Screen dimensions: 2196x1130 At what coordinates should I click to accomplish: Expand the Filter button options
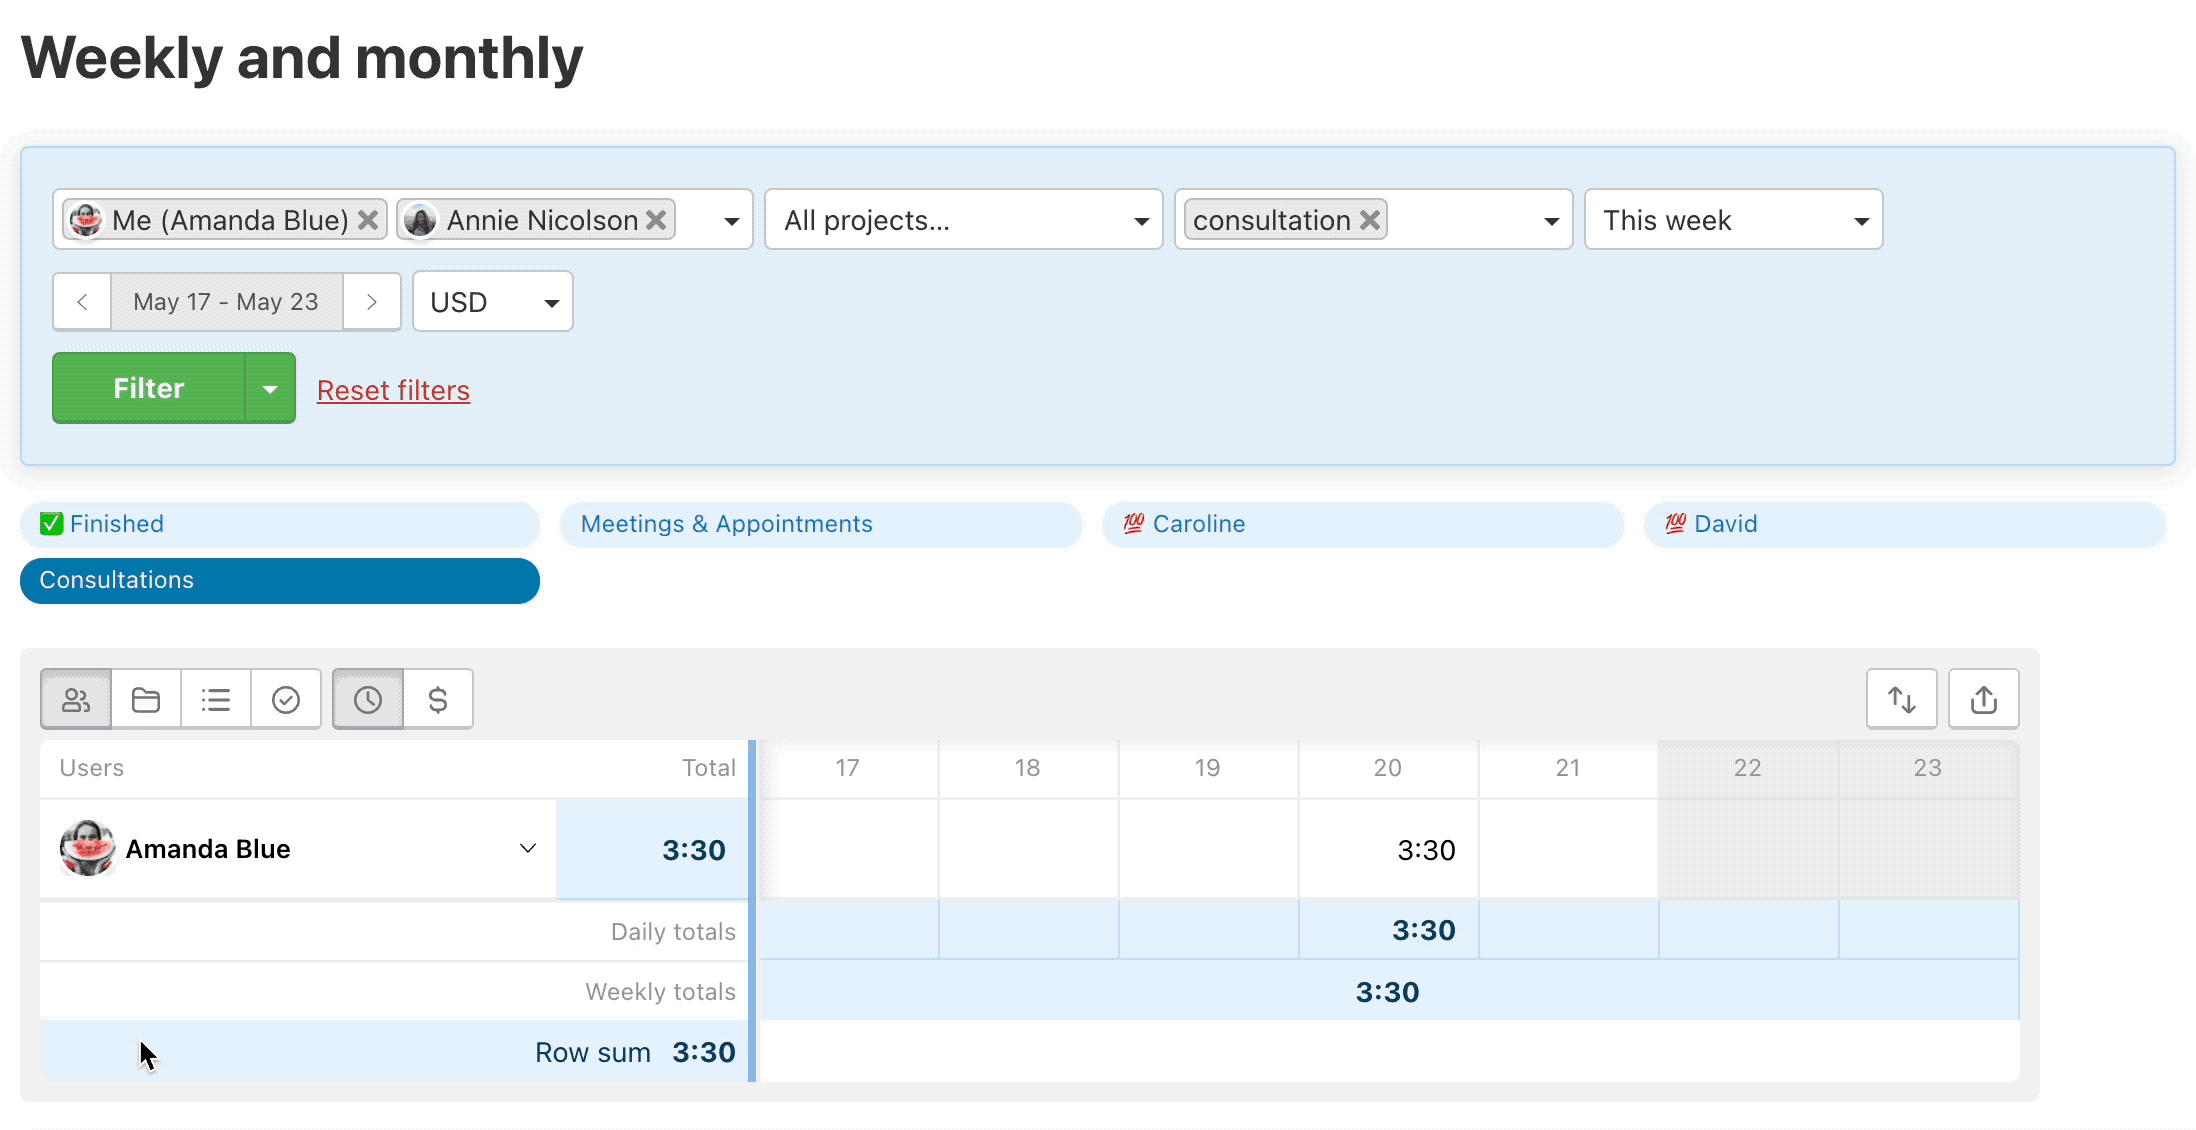tap(268, 388)
